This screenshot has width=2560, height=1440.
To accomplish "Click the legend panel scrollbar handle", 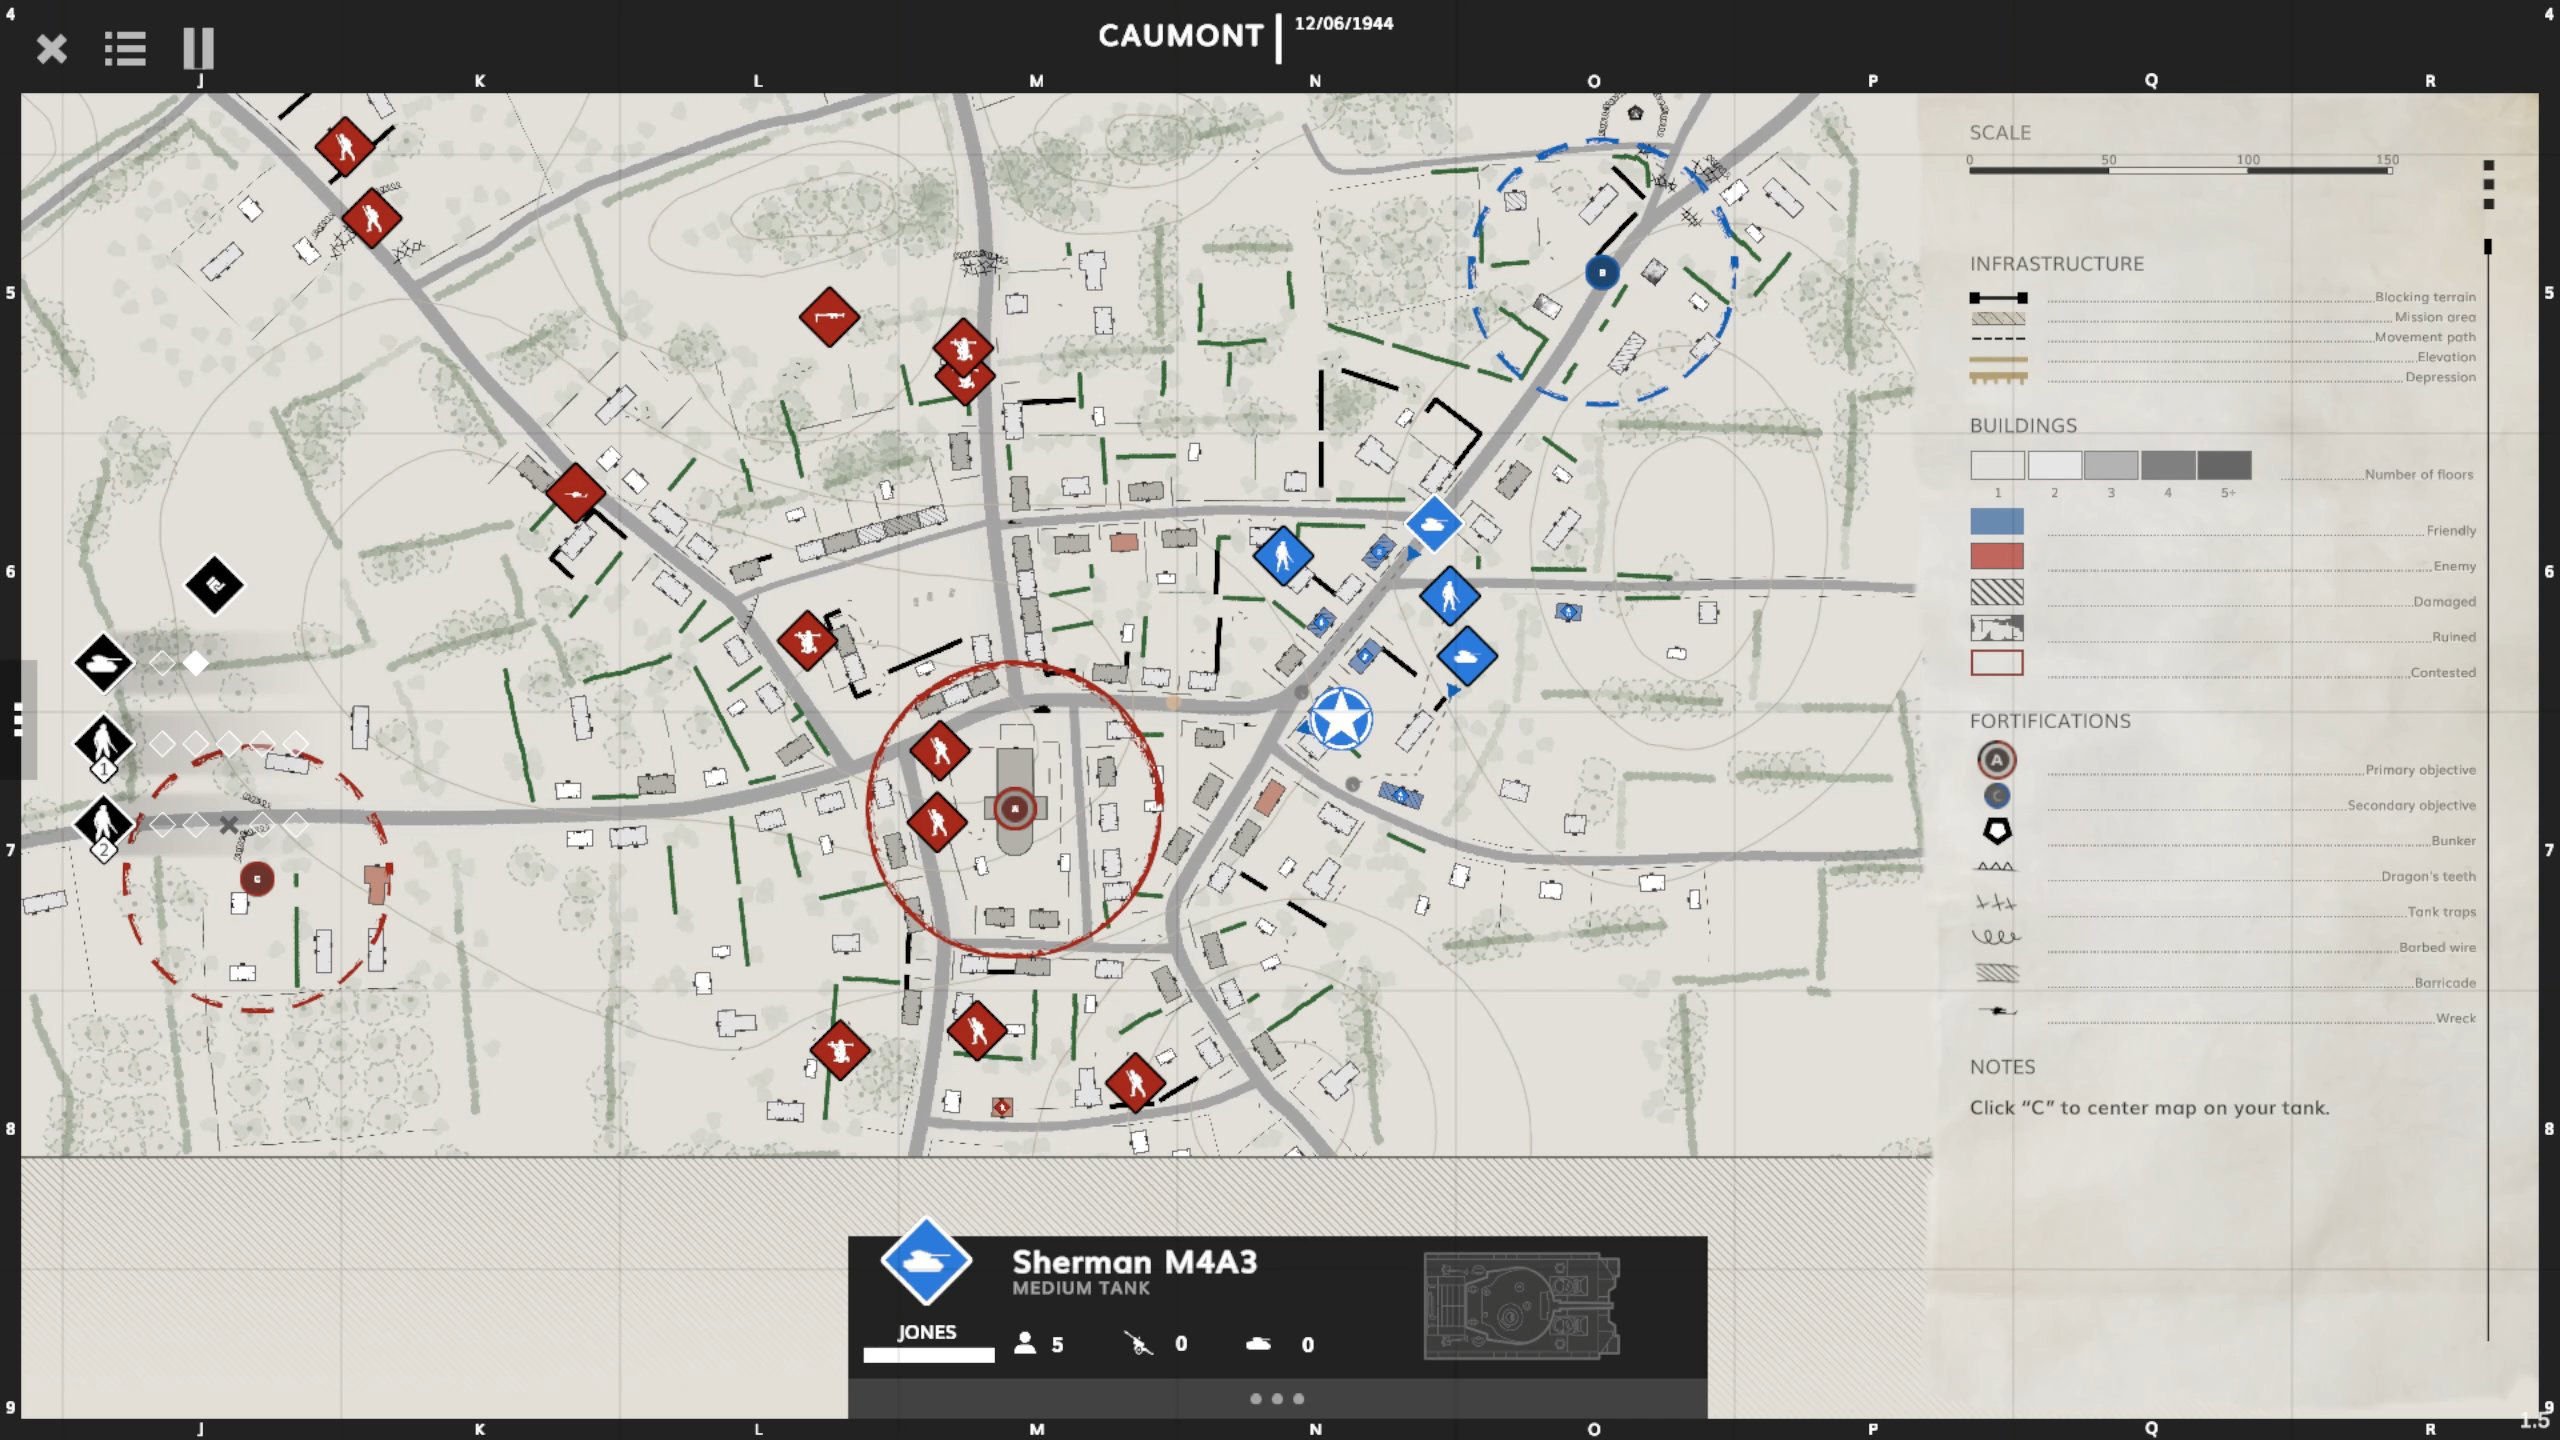I will pyautogui.click(x=2488, y=246).
